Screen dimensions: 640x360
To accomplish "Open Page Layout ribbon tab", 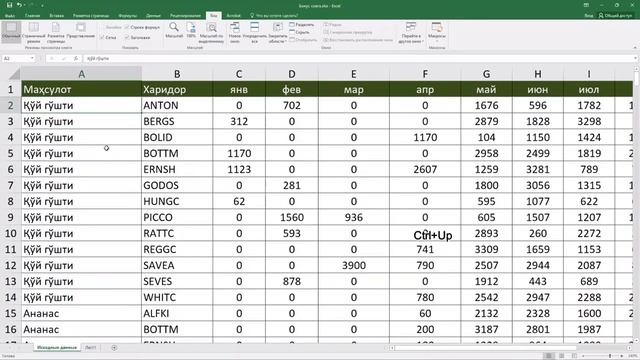I will click(x=91, y=16).
